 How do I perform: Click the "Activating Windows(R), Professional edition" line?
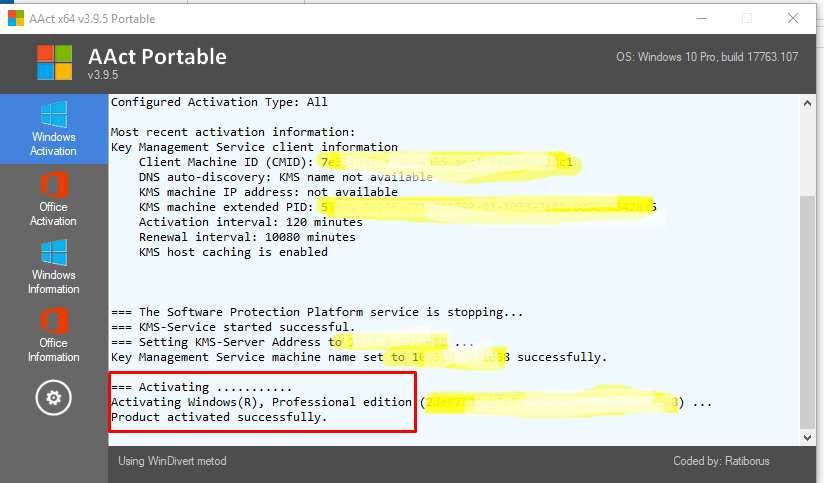(411, 402)
